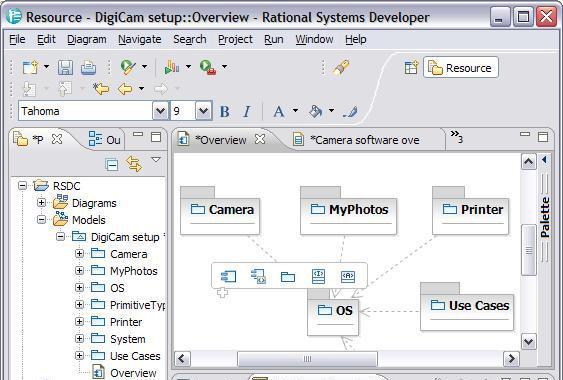Click the Line Color pen icon
The height and width of the screenshot is (380, 563).
point(350,112)
